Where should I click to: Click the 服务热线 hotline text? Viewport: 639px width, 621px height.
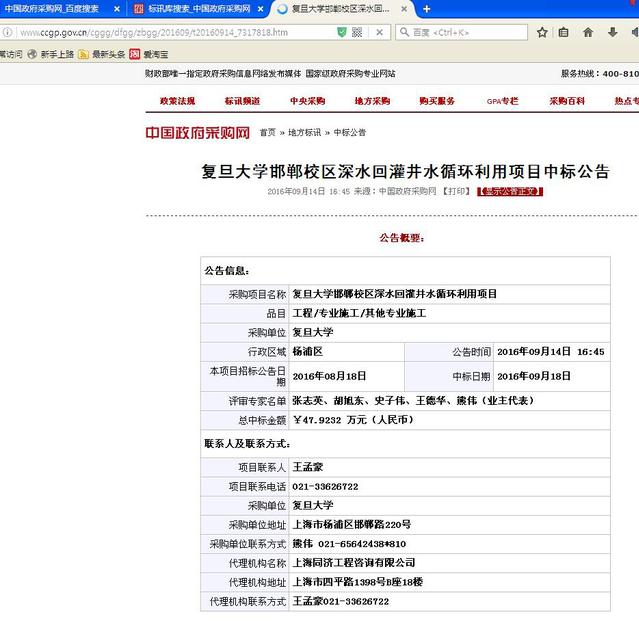tap(599, 74)
